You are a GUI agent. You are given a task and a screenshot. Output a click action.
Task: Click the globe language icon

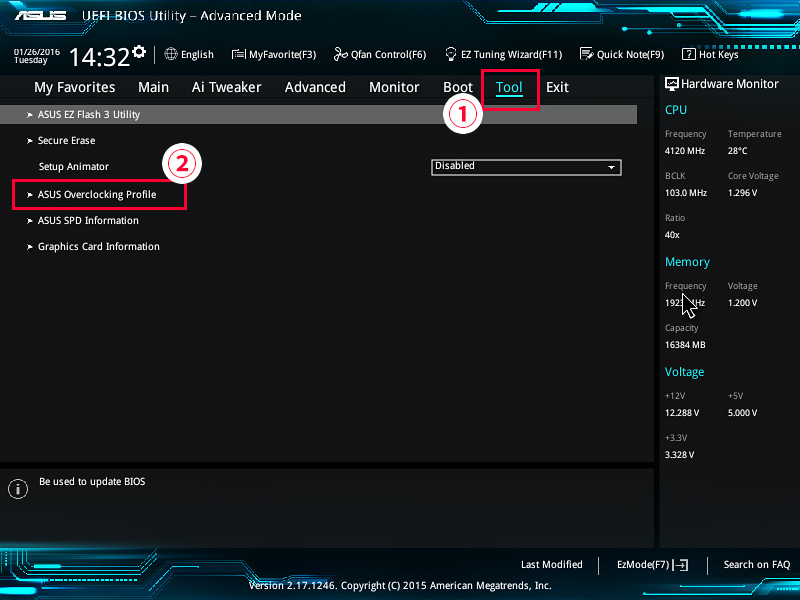[171, 54]
